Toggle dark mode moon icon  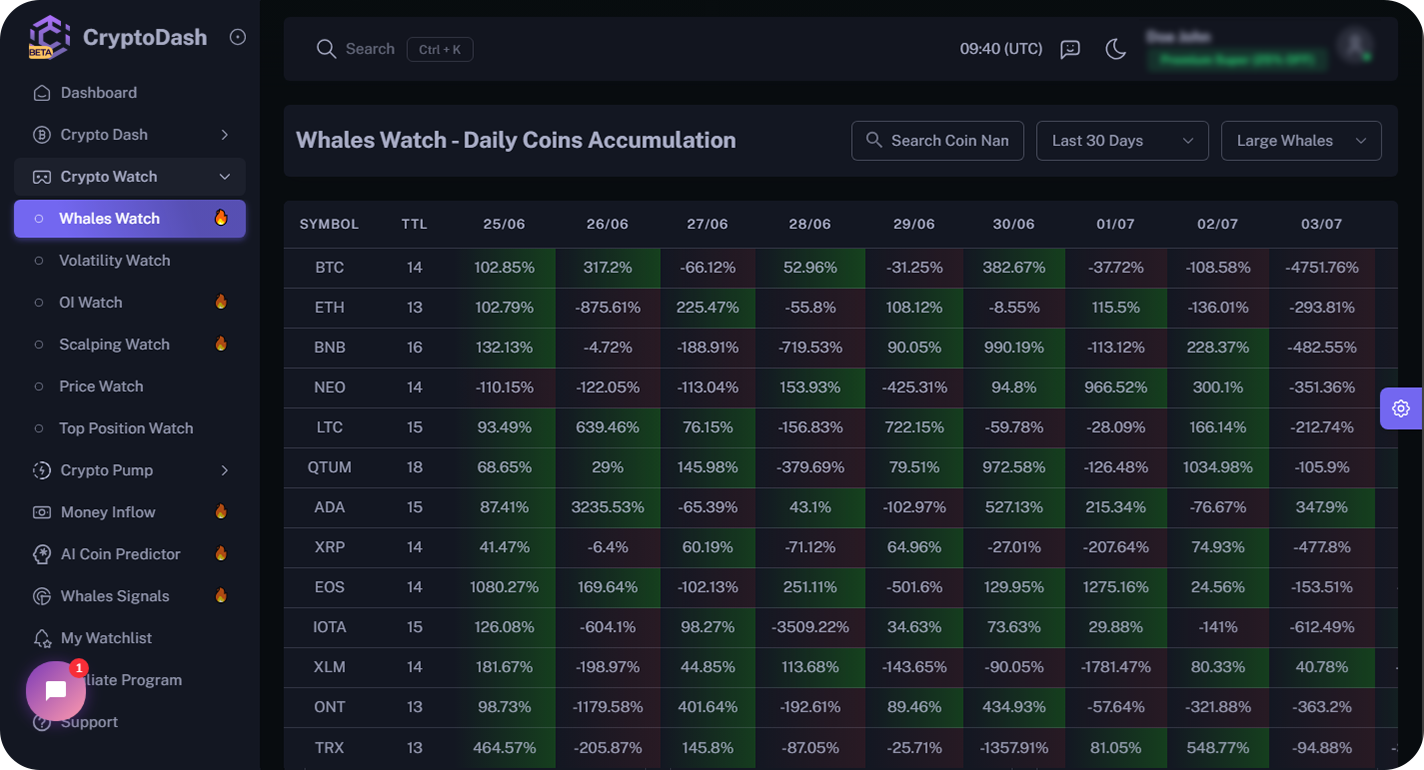click(x=1116, y=49)
